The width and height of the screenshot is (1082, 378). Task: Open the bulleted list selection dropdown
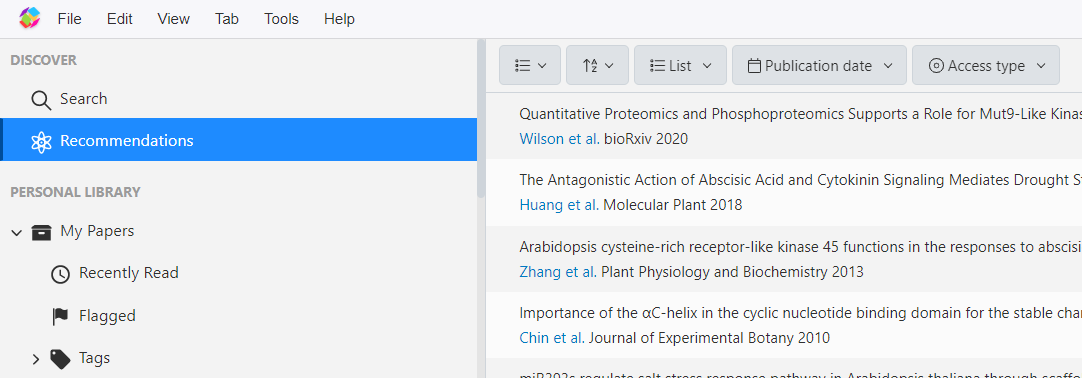pyautogui.click(x=530, y=66)
